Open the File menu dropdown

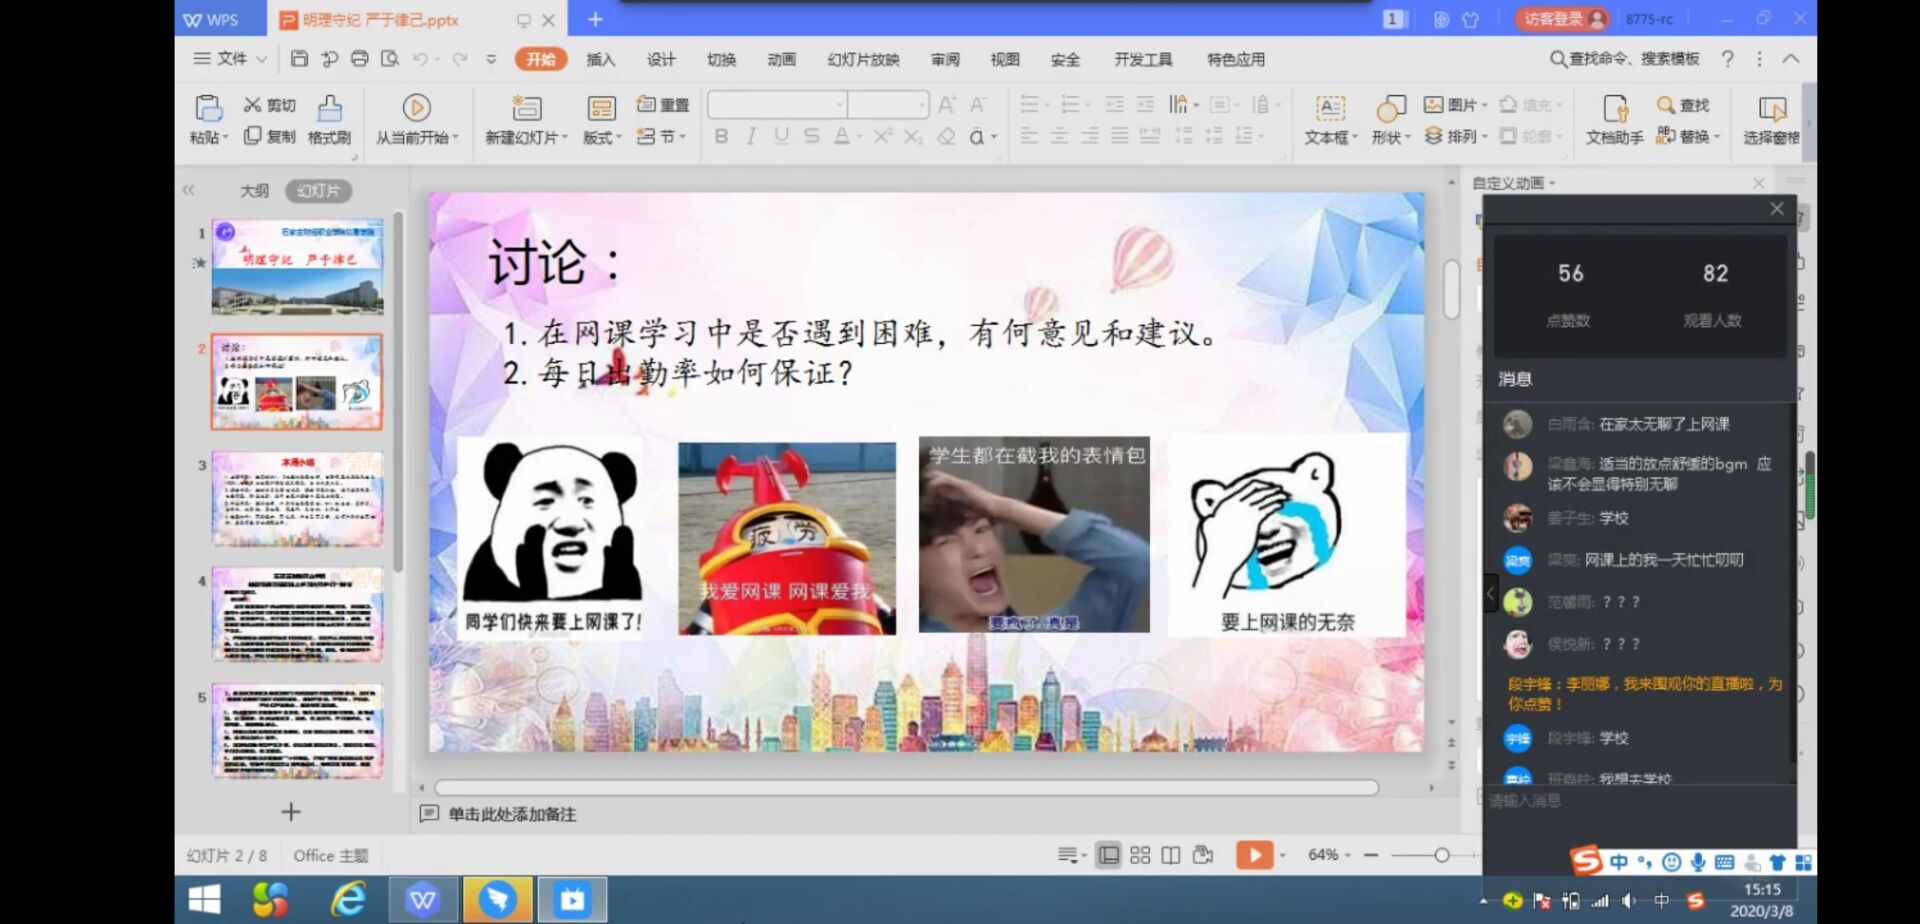click(231, 59)
